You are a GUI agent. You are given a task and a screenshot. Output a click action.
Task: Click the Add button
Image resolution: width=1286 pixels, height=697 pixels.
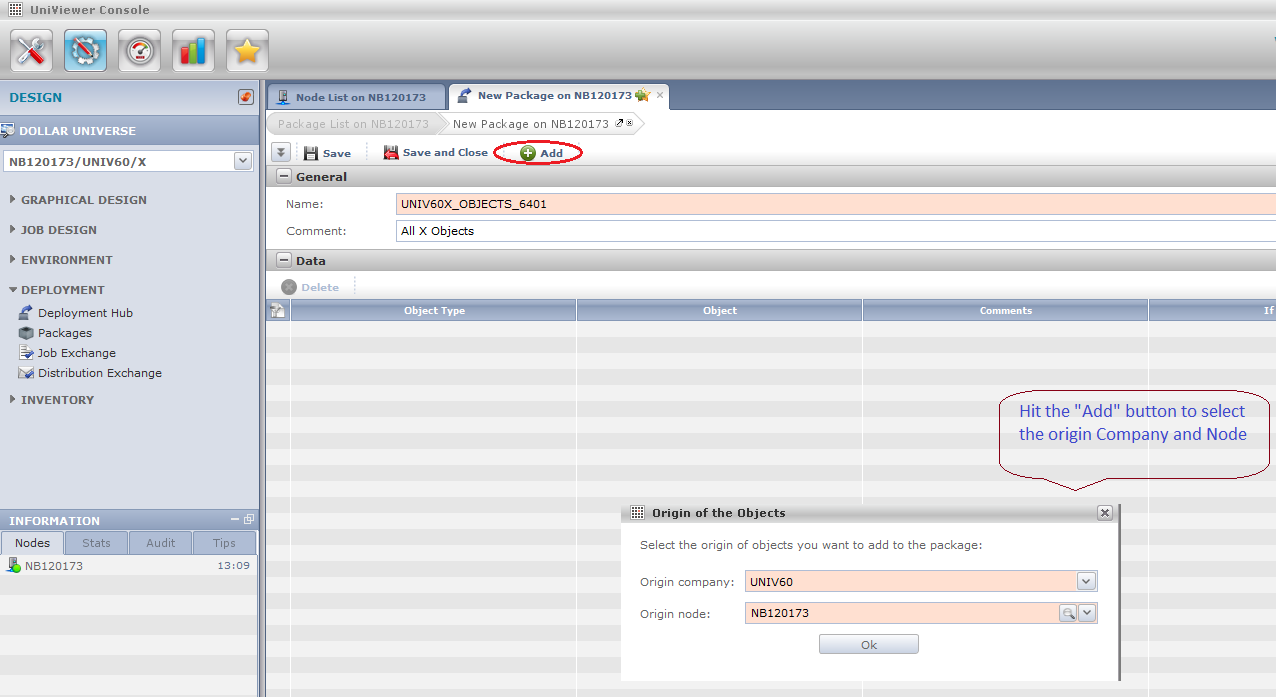[541, 153]
